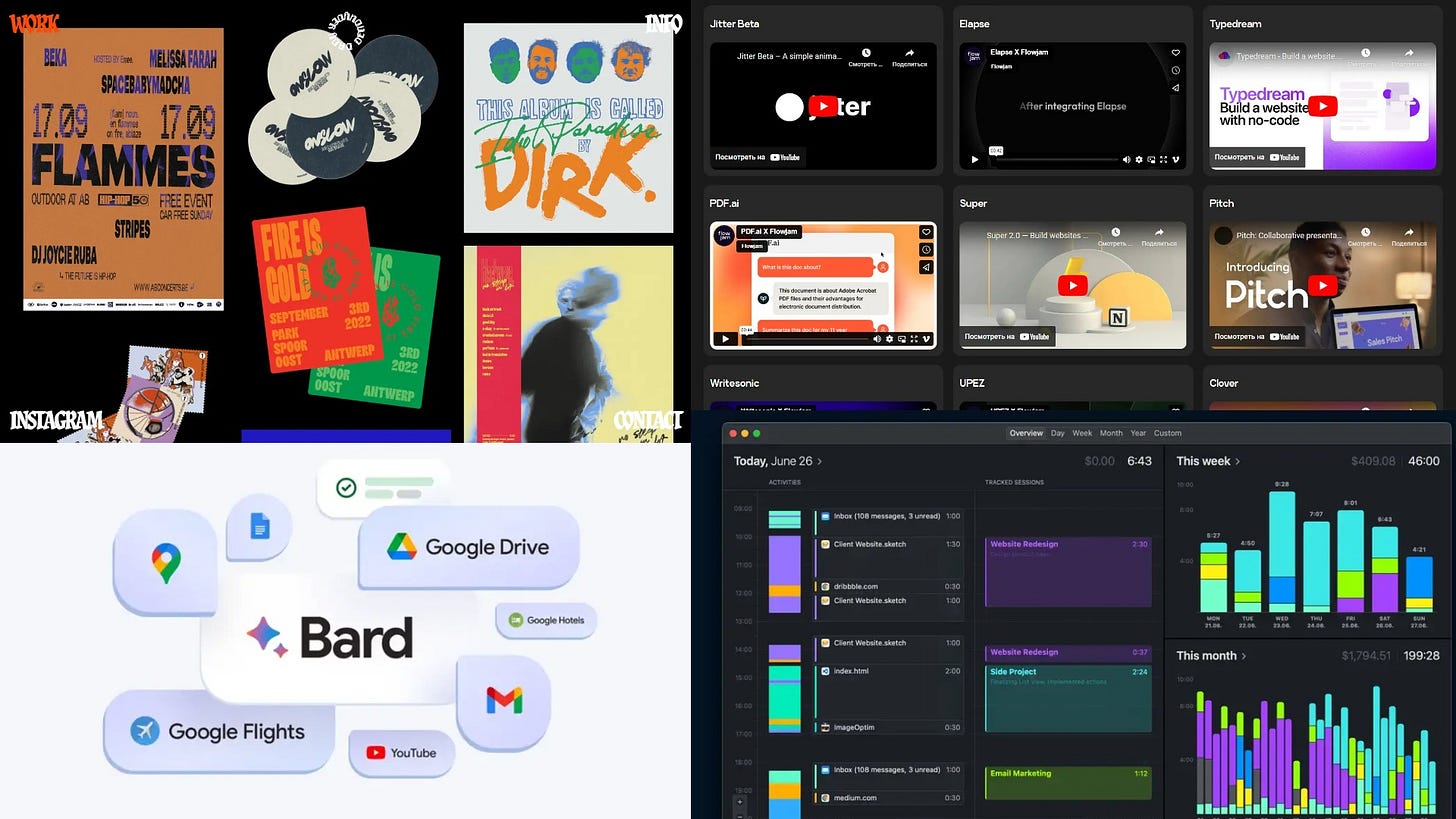Viewport: 1456px width, 819px height.
Task: Like the PDF.ai X Flowjam video
Action: 926,232
